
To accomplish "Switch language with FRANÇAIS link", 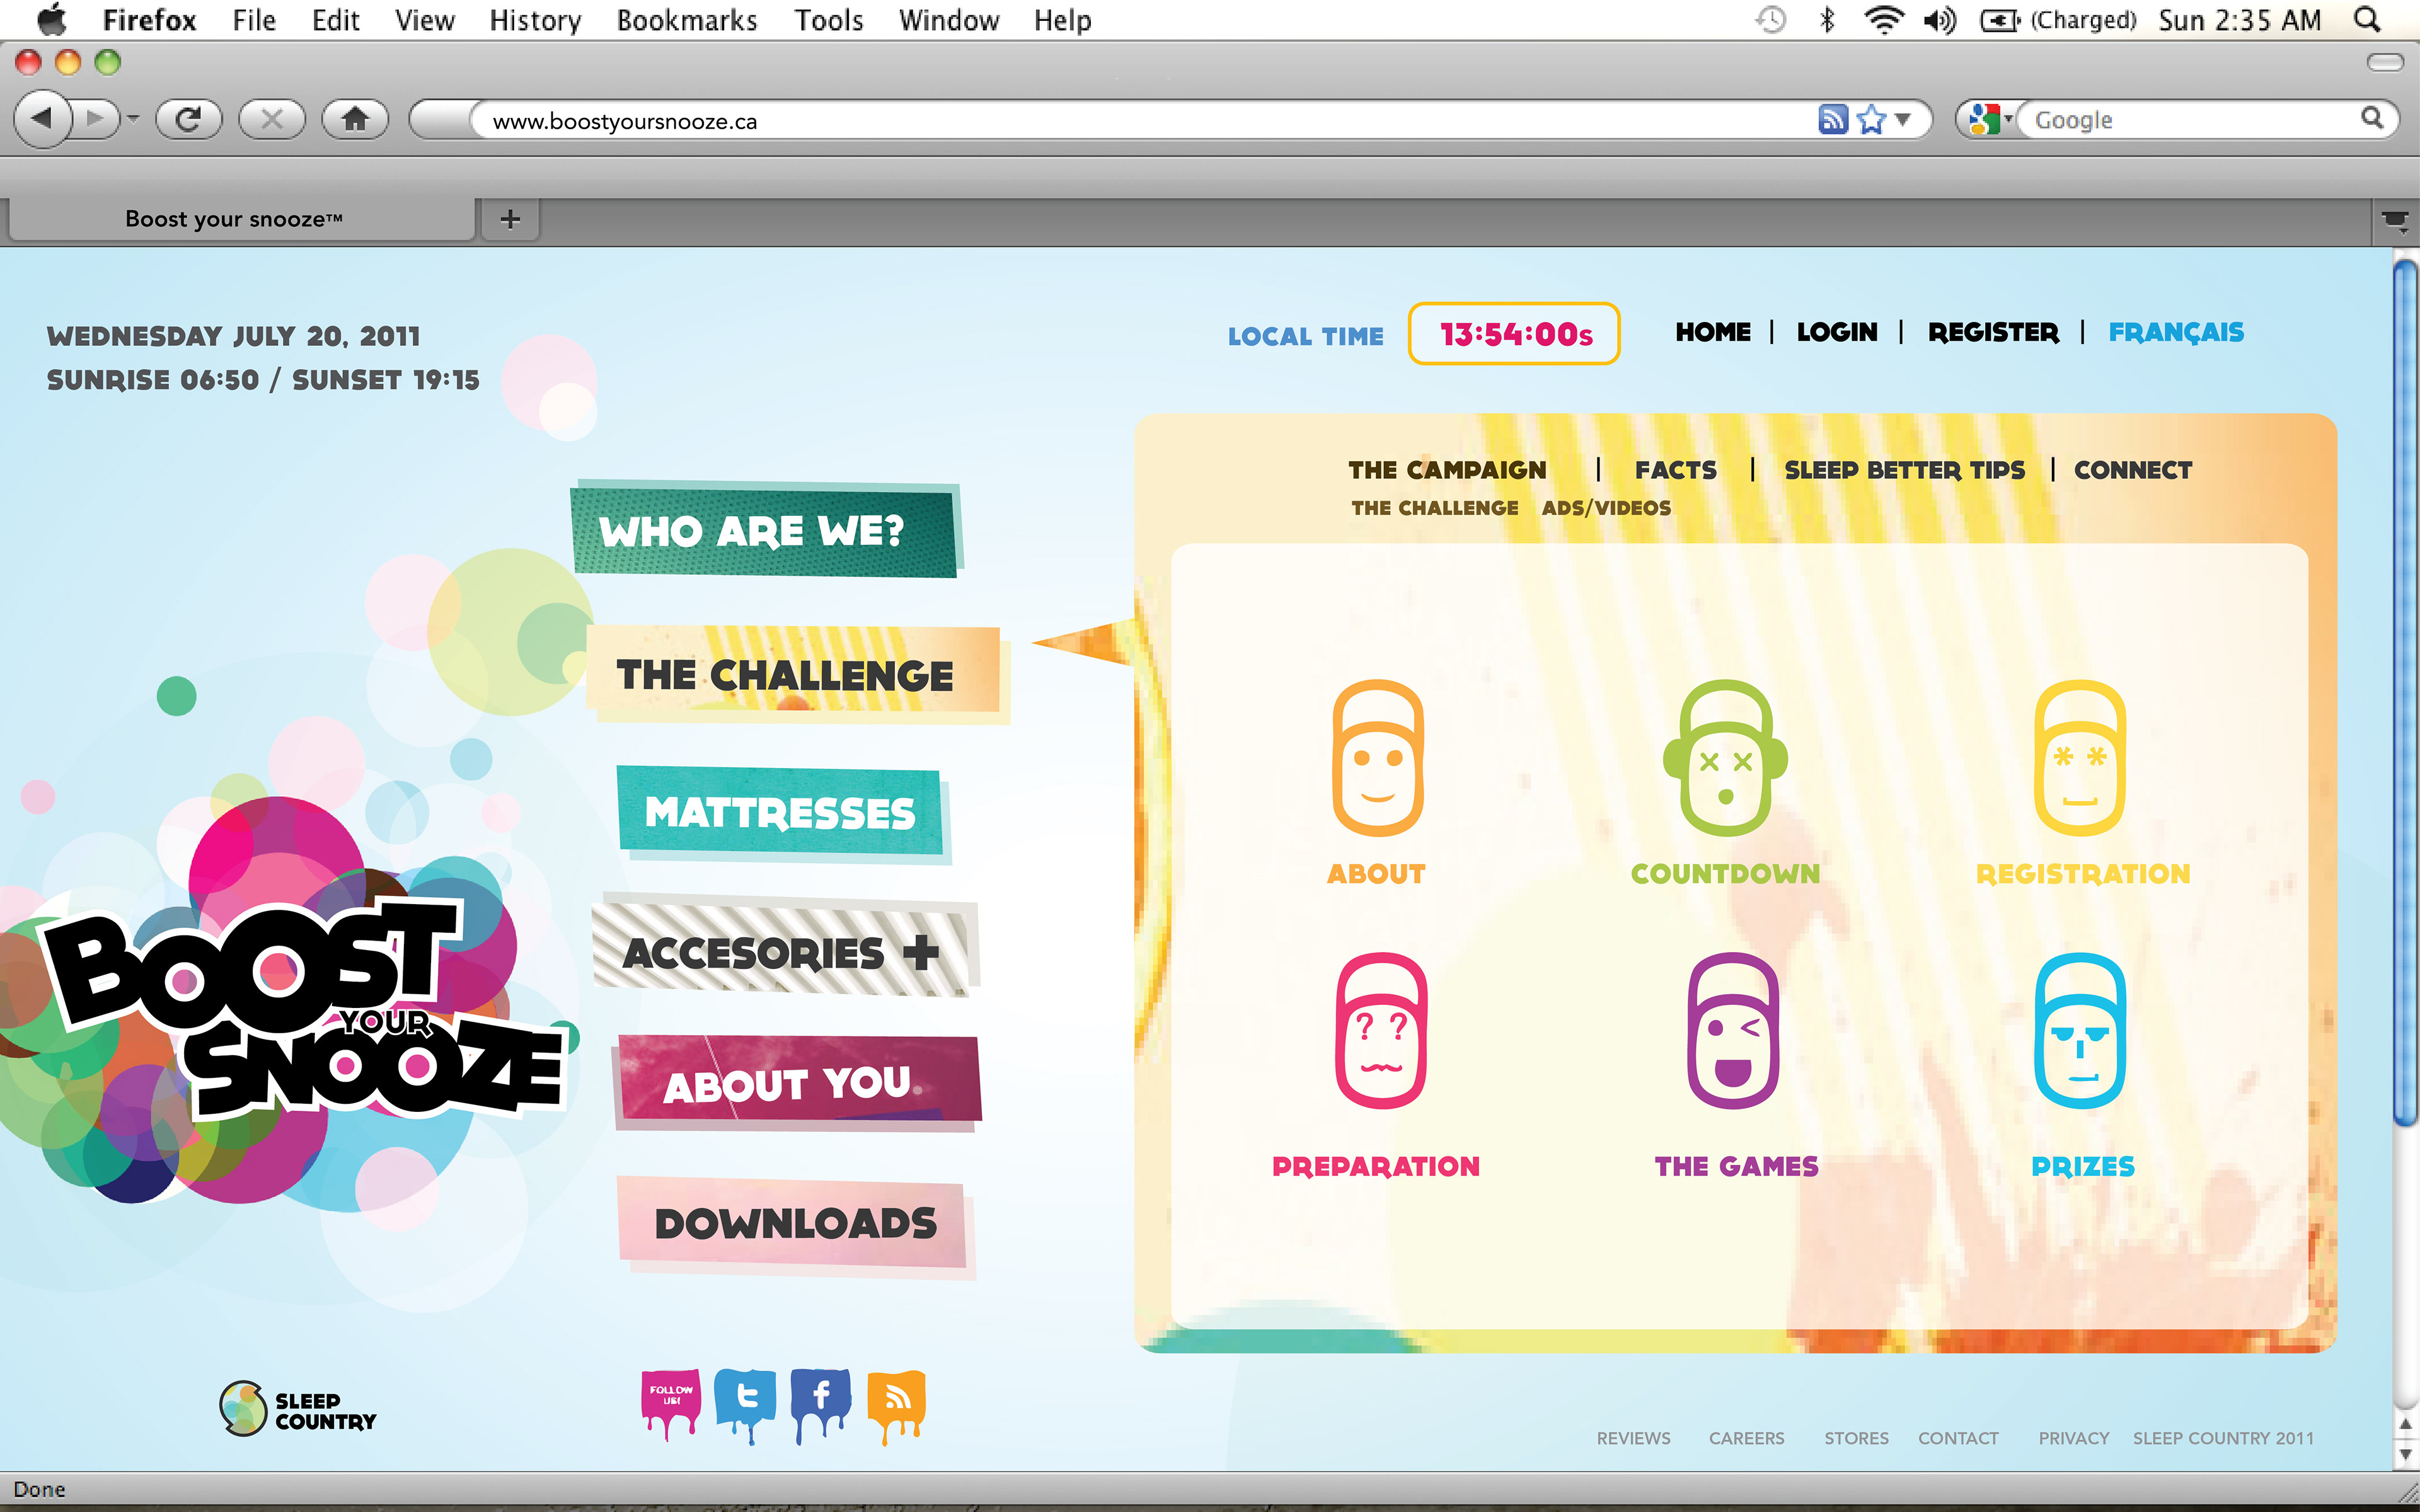I will click(x=2176, y=333).
